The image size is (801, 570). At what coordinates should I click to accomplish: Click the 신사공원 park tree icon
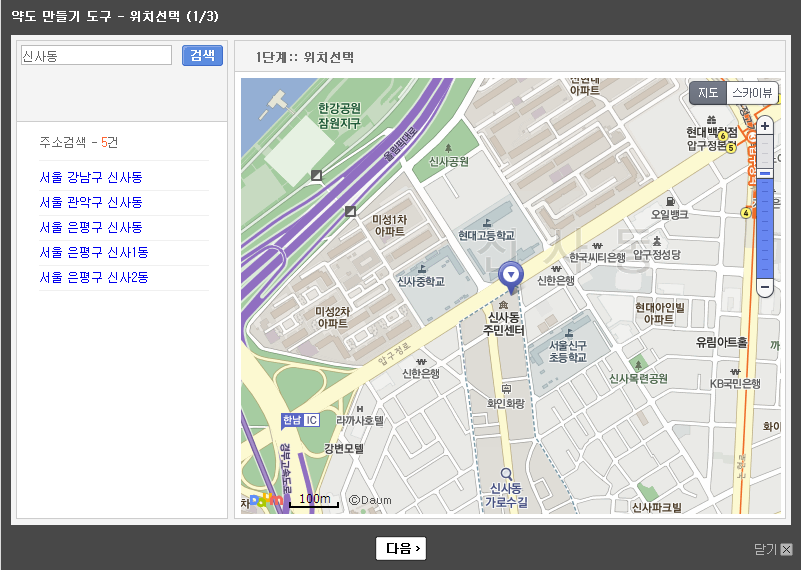tap(448, 146)
